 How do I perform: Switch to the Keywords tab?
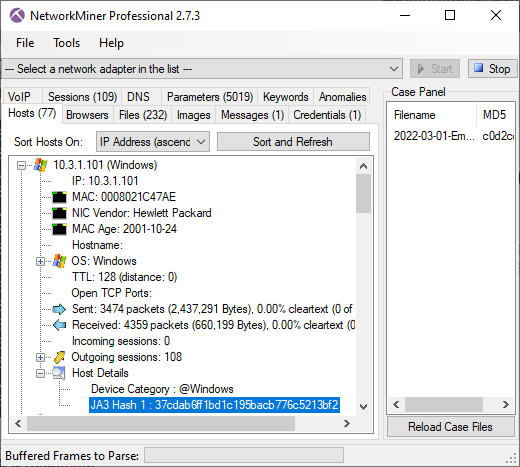(x=286, y=97)
